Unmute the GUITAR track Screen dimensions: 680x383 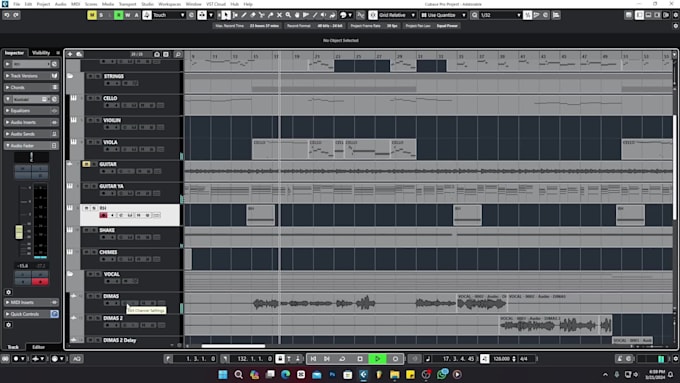[86, 164]
